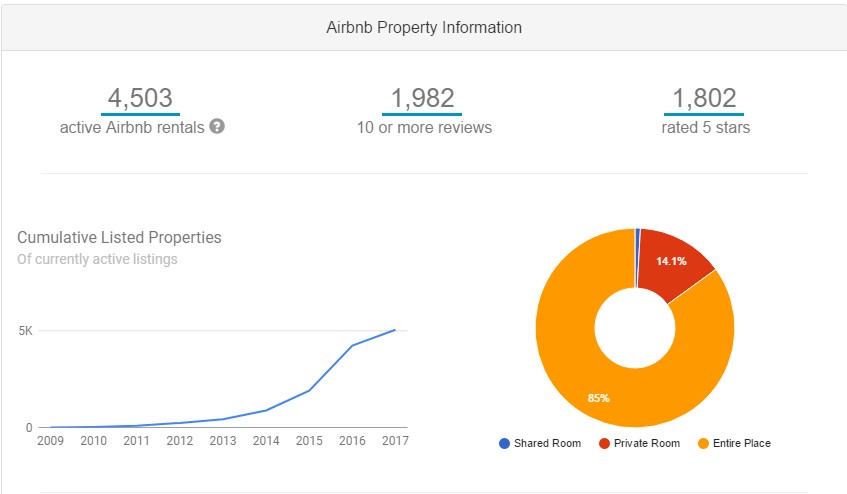Viewport: 847px width, 494px height.
Task: Click the 'active Airbnb rentals' label
Action: 132,127
